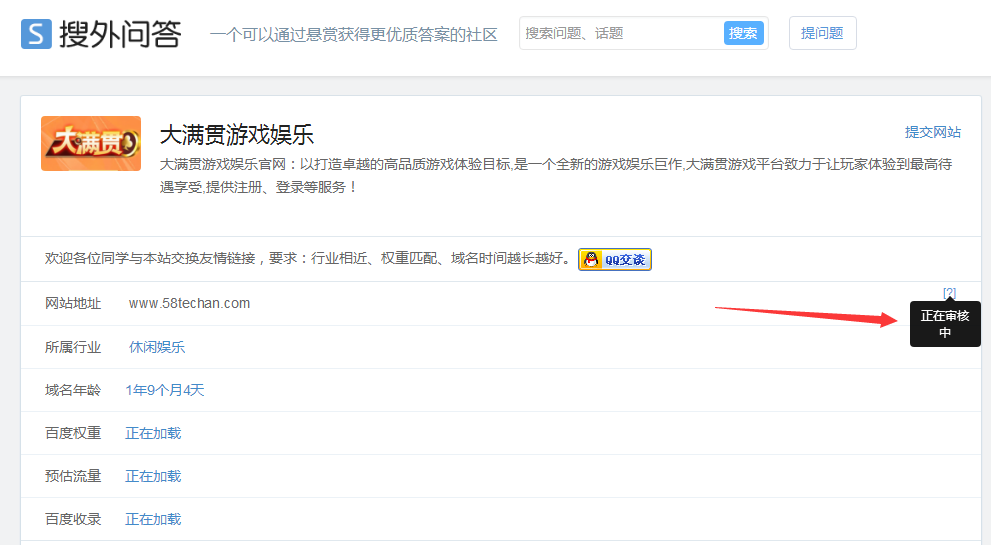Select the 百度收录 label
This screenshot has width=991, height=545.
point(73,519)
